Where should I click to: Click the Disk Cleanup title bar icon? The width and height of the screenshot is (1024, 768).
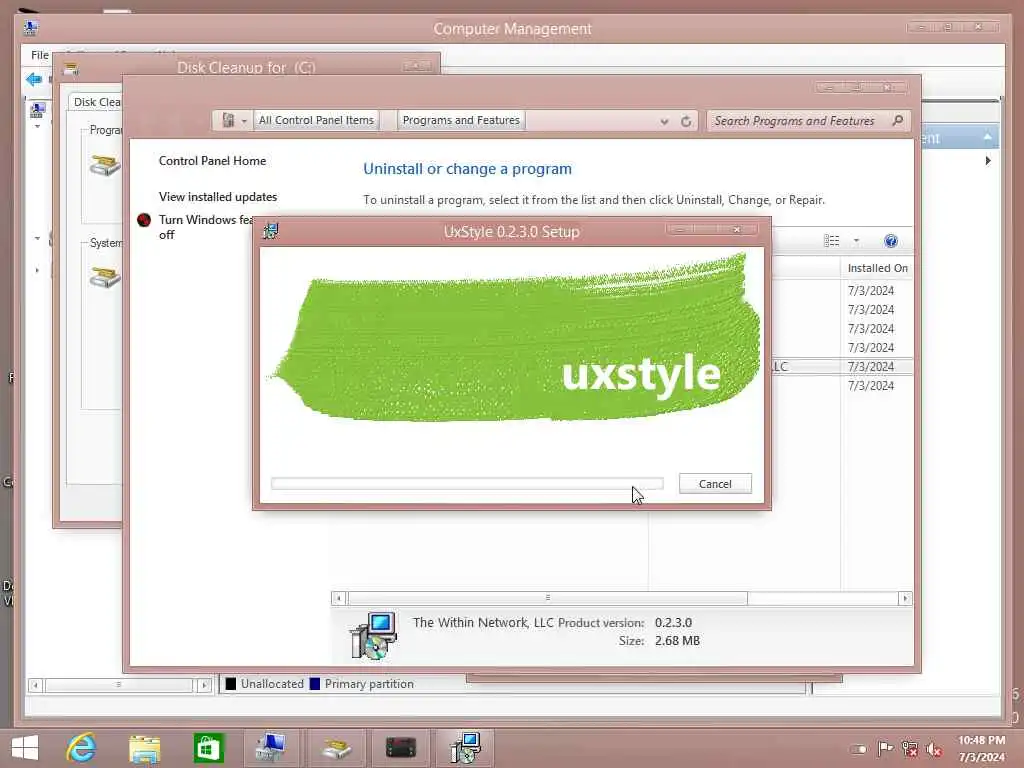[x=71, y=68]
